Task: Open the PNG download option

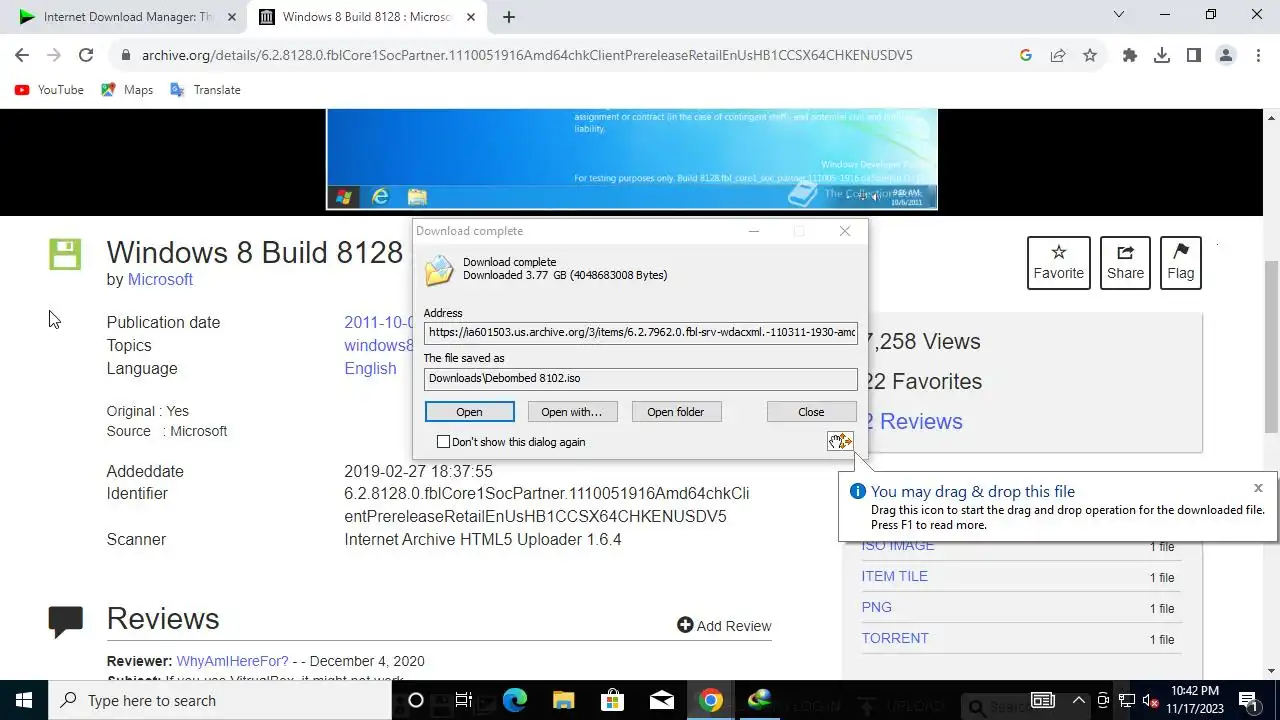Action: (x=877, y=607)
